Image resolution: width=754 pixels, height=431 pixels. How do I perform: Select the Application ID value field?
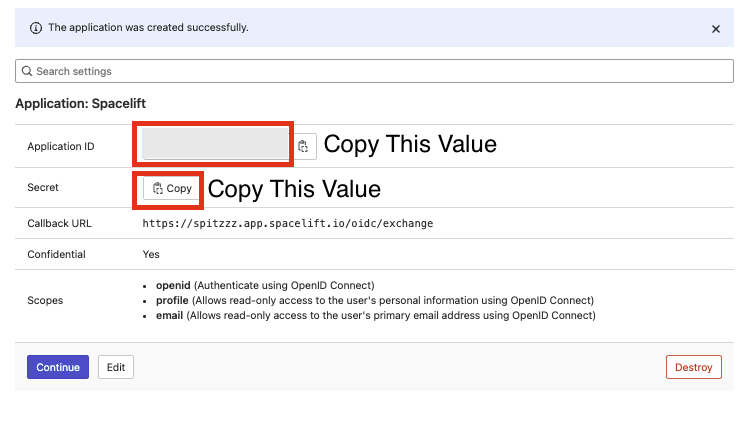point(215,145)
